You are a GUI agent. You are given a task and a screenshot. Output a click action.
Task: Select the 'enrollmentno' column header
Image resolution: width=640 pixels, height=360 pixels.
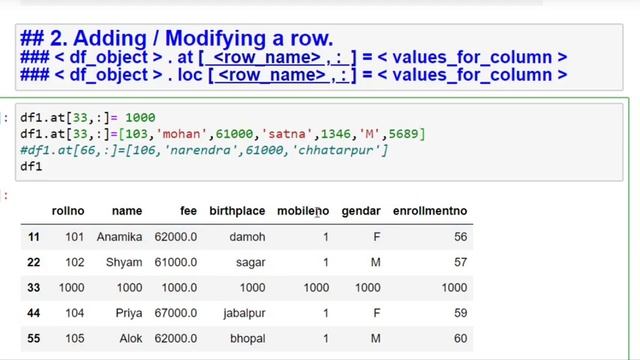pyautogui.click(x=430, y=211)
